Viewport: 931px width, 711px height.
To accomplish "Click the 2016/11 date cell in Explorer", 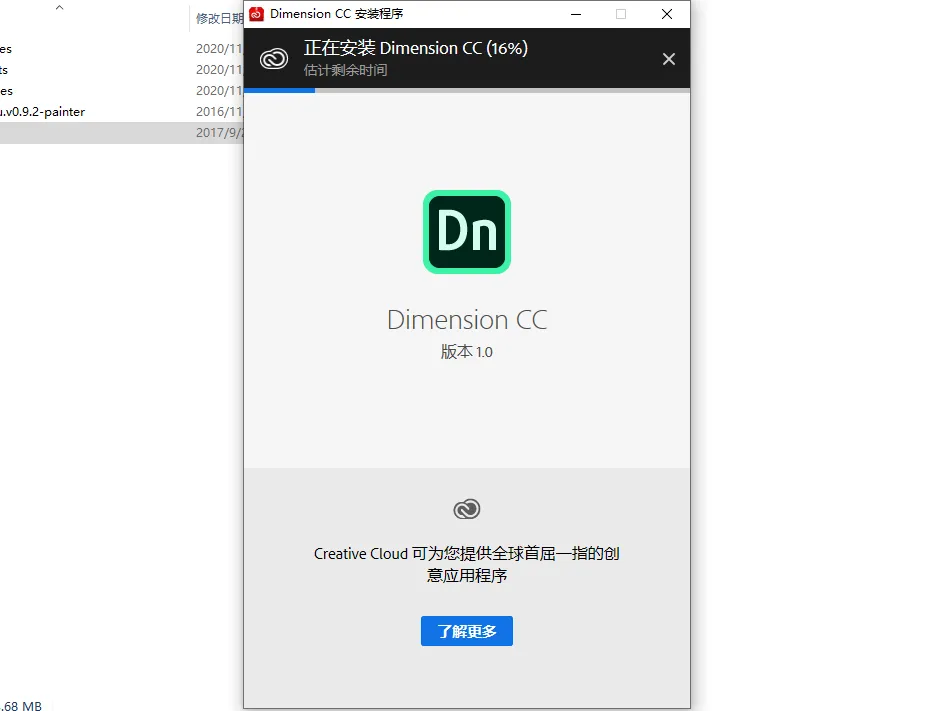I will tap(220, 112).
